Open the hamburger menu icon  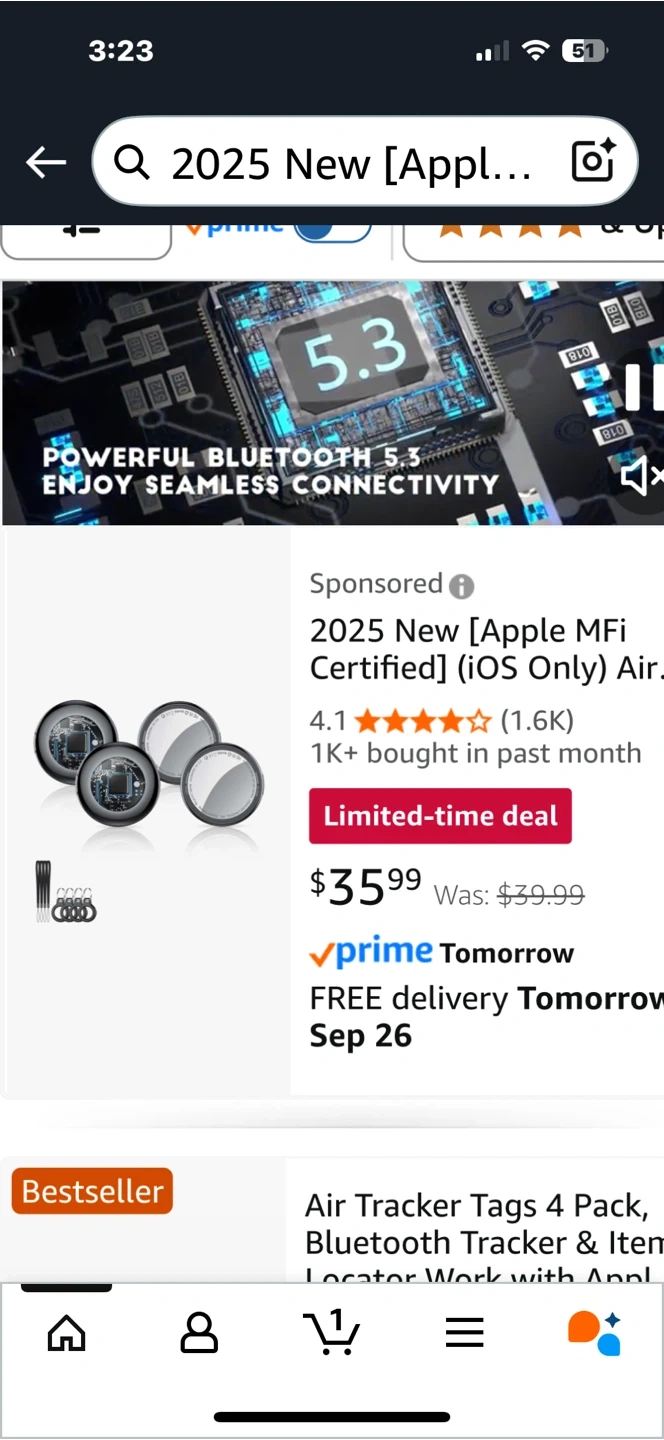464,1332
